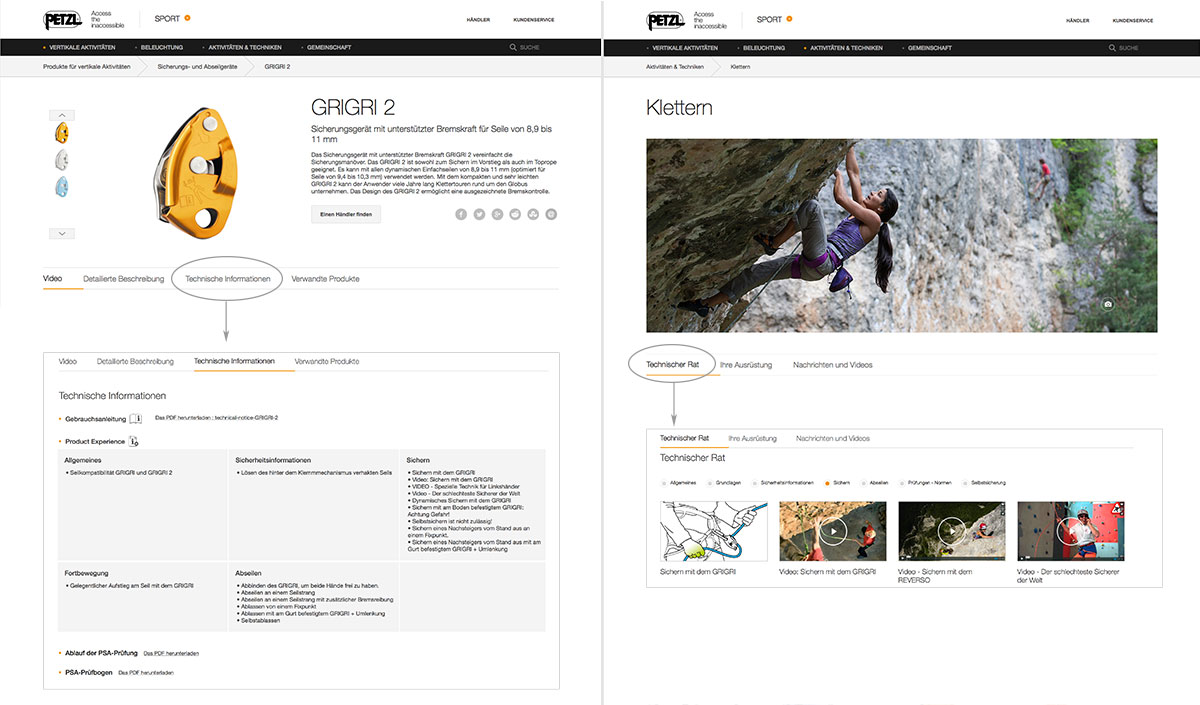Share GRIGRI 2 on Google Plus
The height and width of the screenshot is (705, 1200).
click(497, 214)
